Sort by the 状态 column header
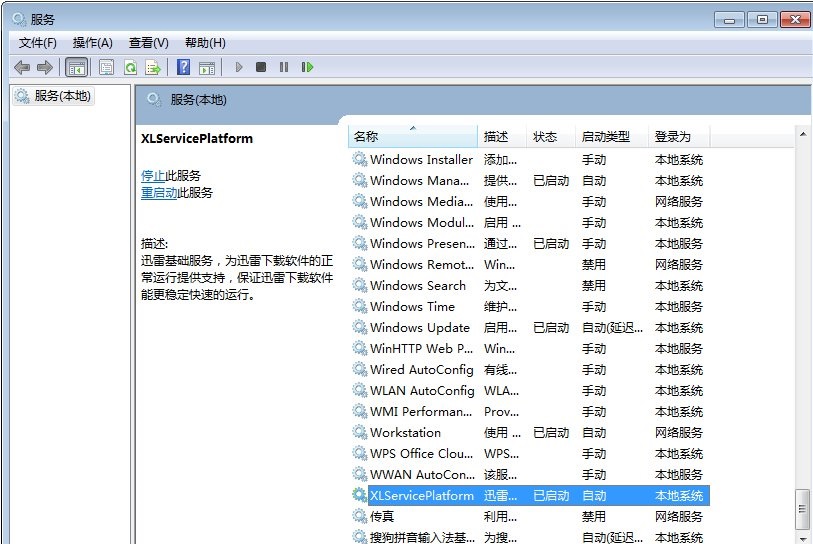 [551, 136]
